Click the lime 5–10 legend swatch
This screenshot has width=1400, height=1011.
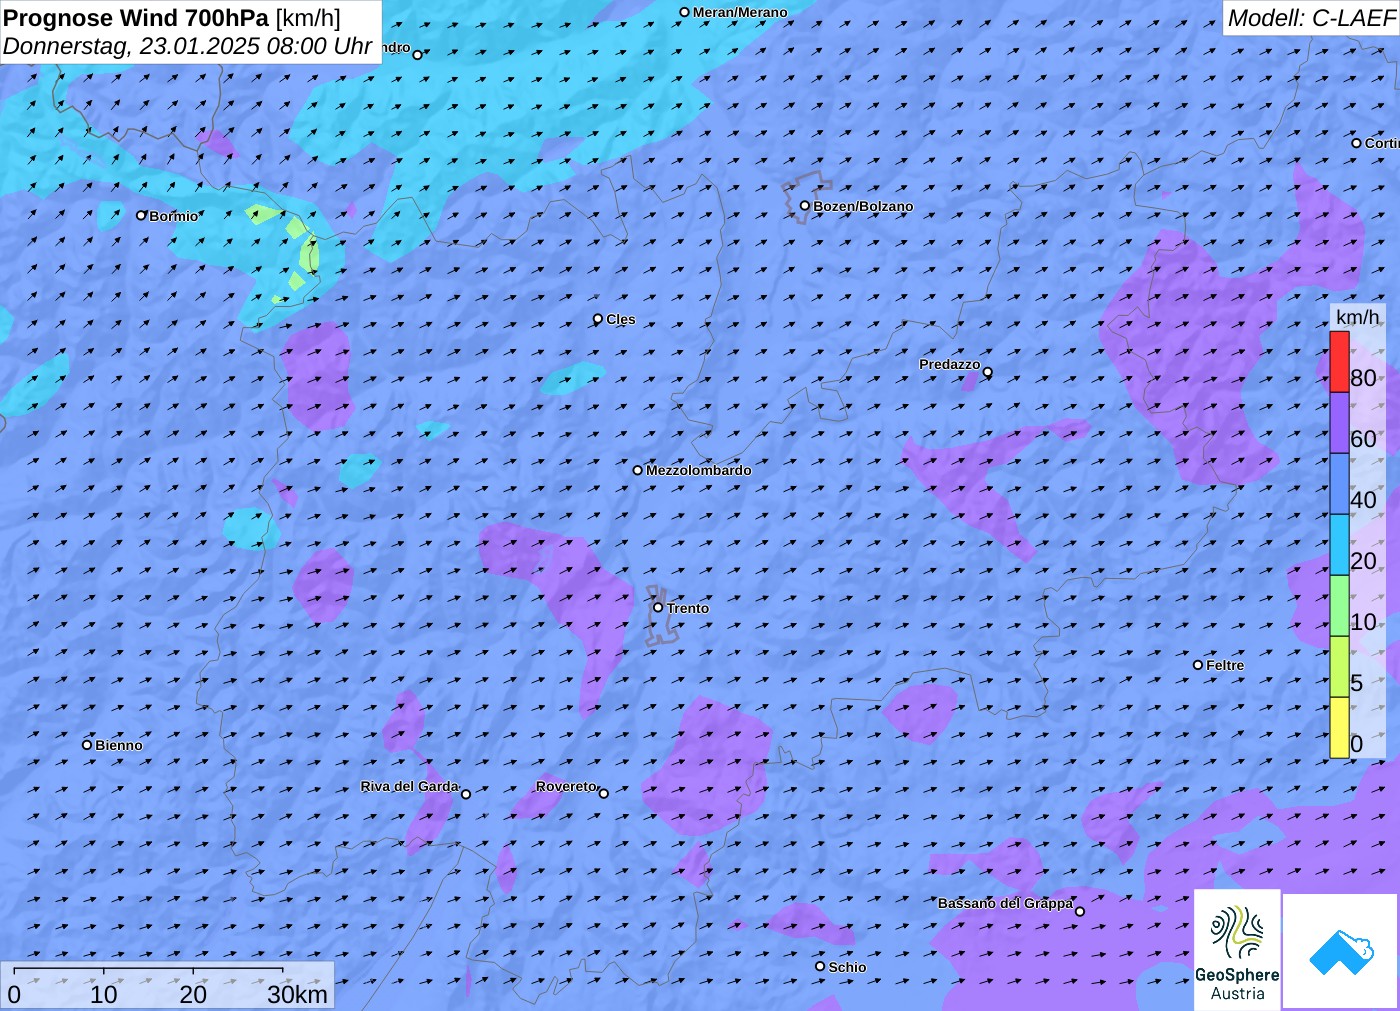(1339, 667)
